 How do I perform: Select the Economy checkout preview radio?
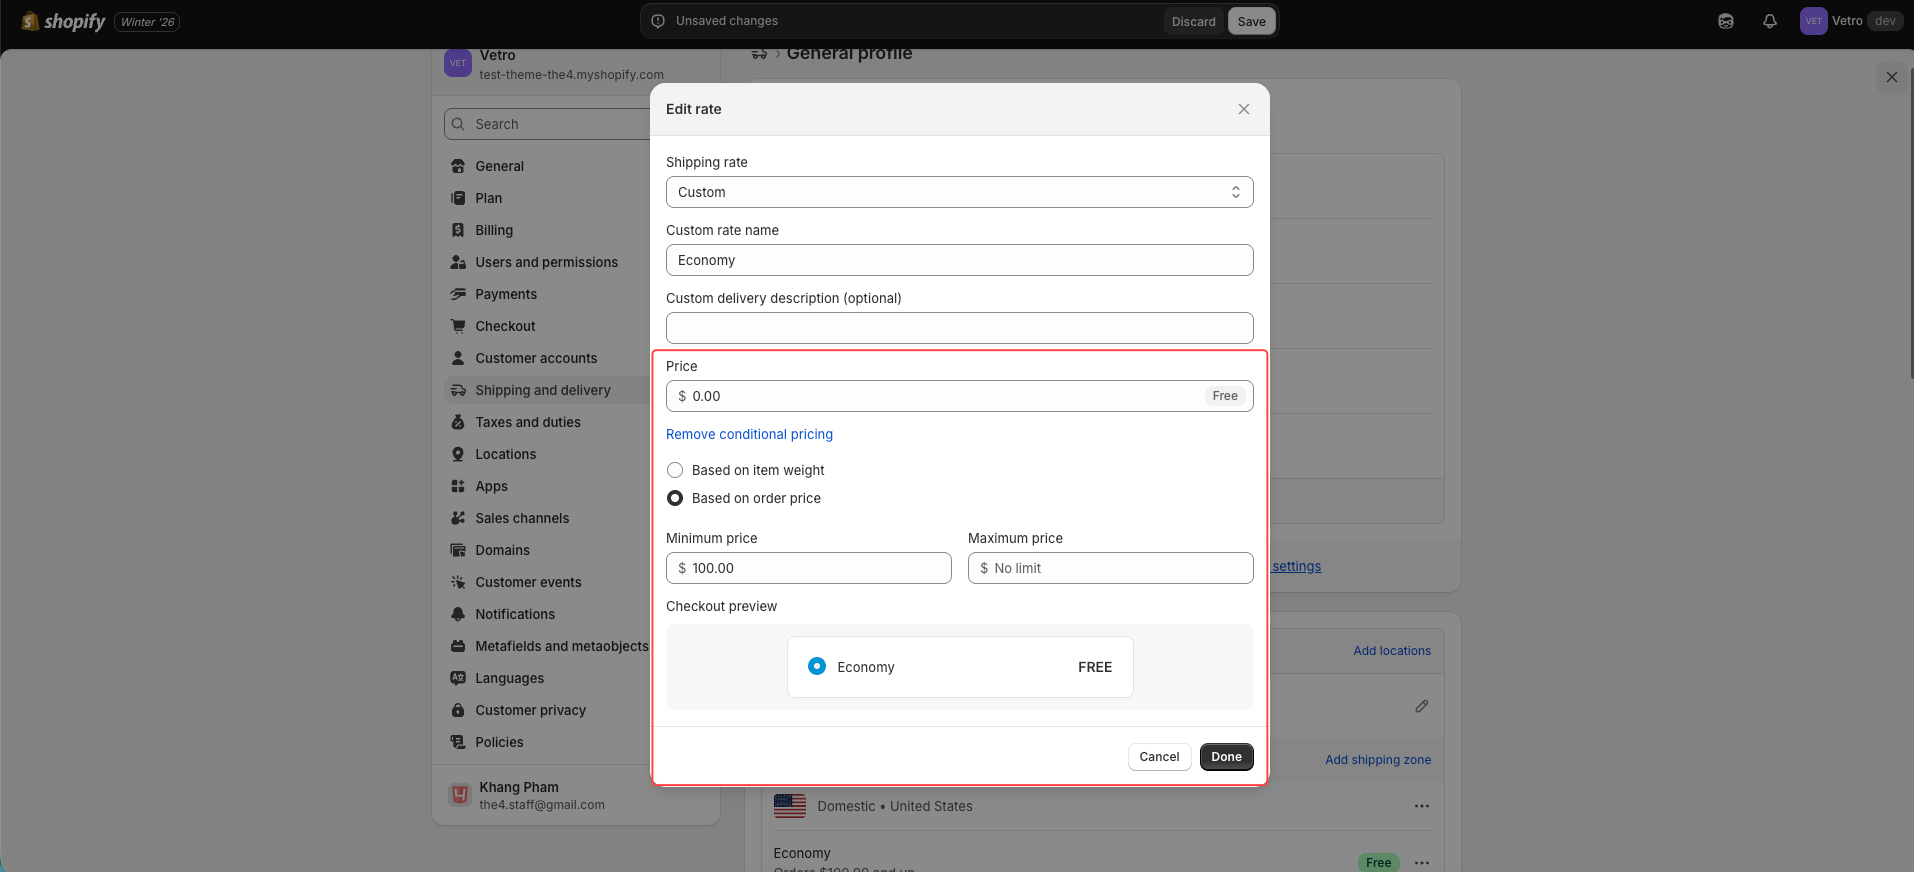click(817, 666)
